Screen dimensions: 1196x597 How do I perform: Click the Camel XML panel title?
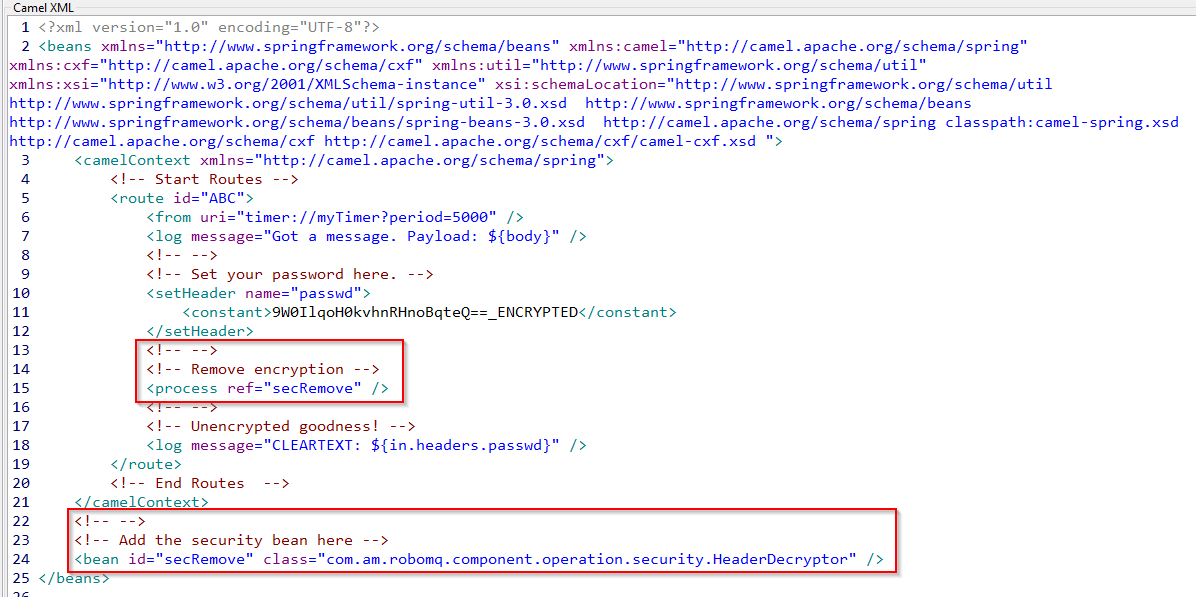pyautogui.click(x=43, y=8)
